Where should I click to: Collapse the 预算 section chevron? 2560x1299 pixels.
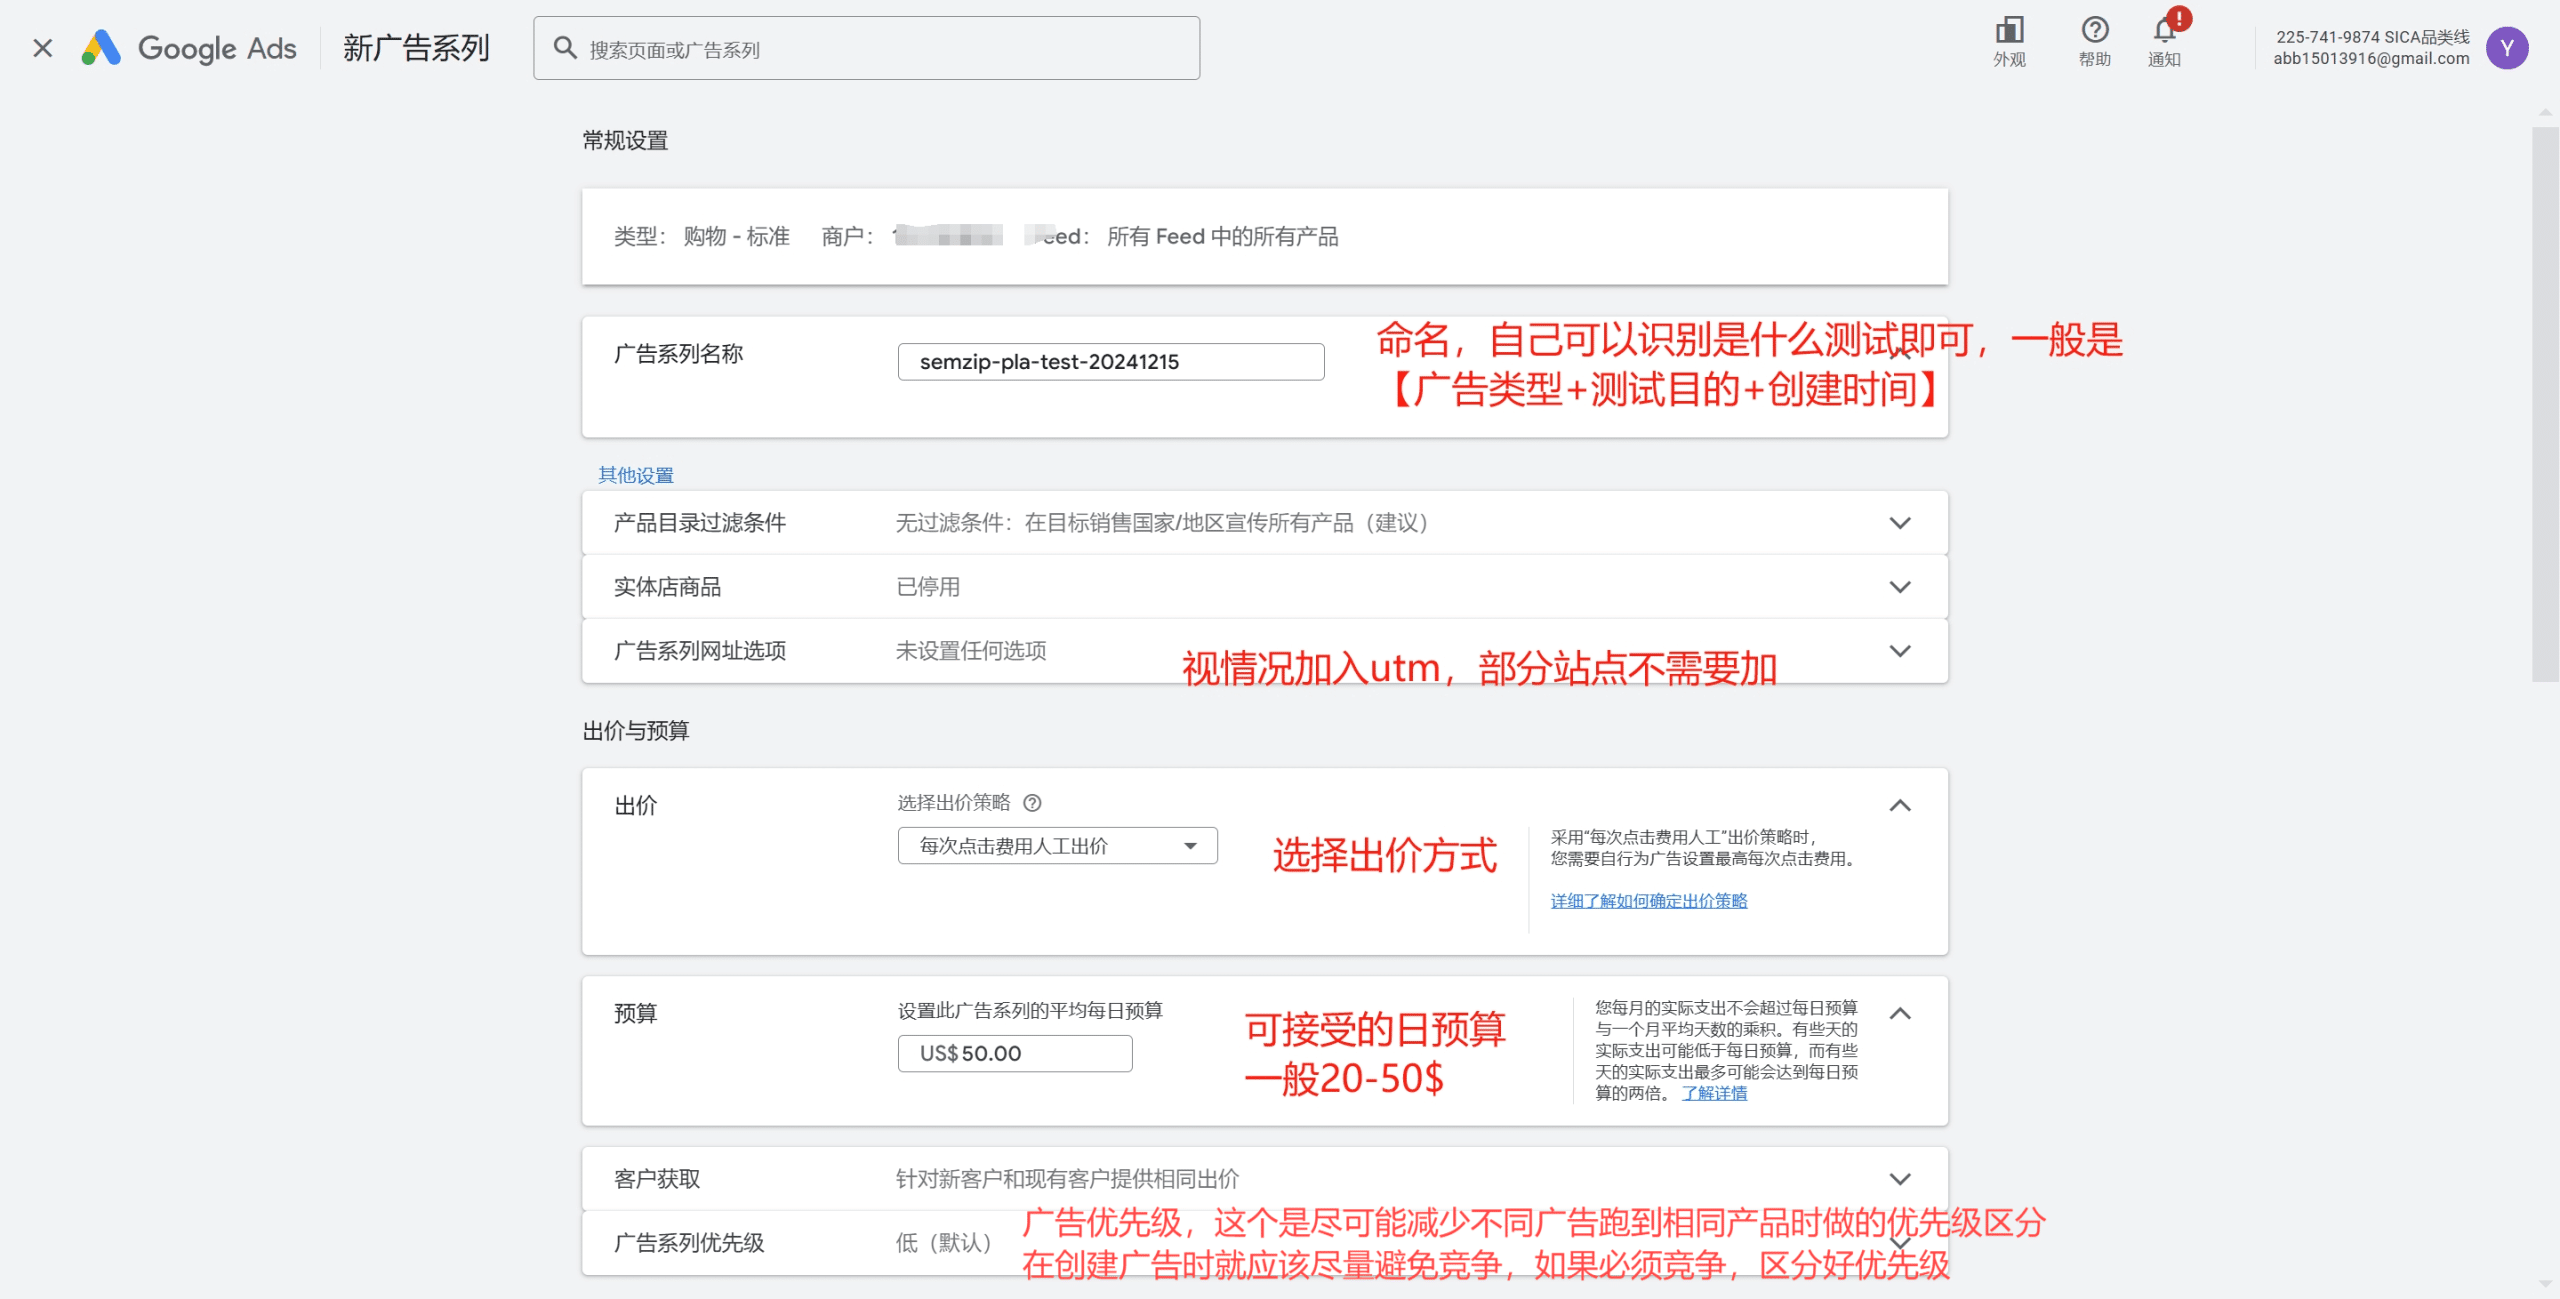pos(1900,1014)
